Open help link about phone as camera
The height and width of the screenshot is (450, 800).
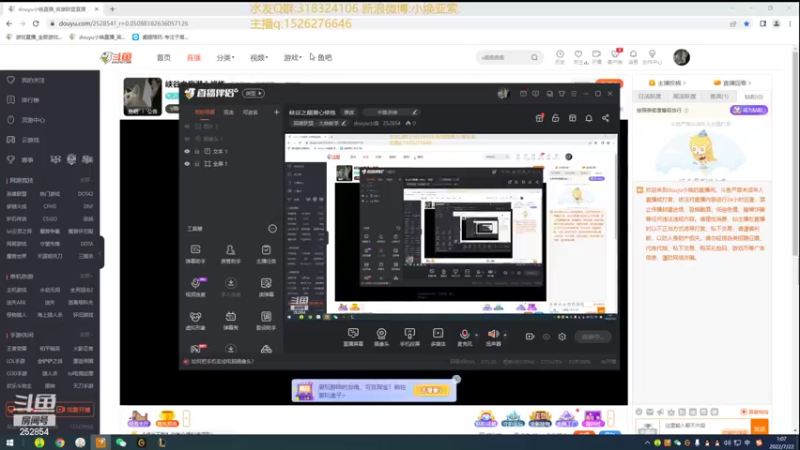[222, 361]
